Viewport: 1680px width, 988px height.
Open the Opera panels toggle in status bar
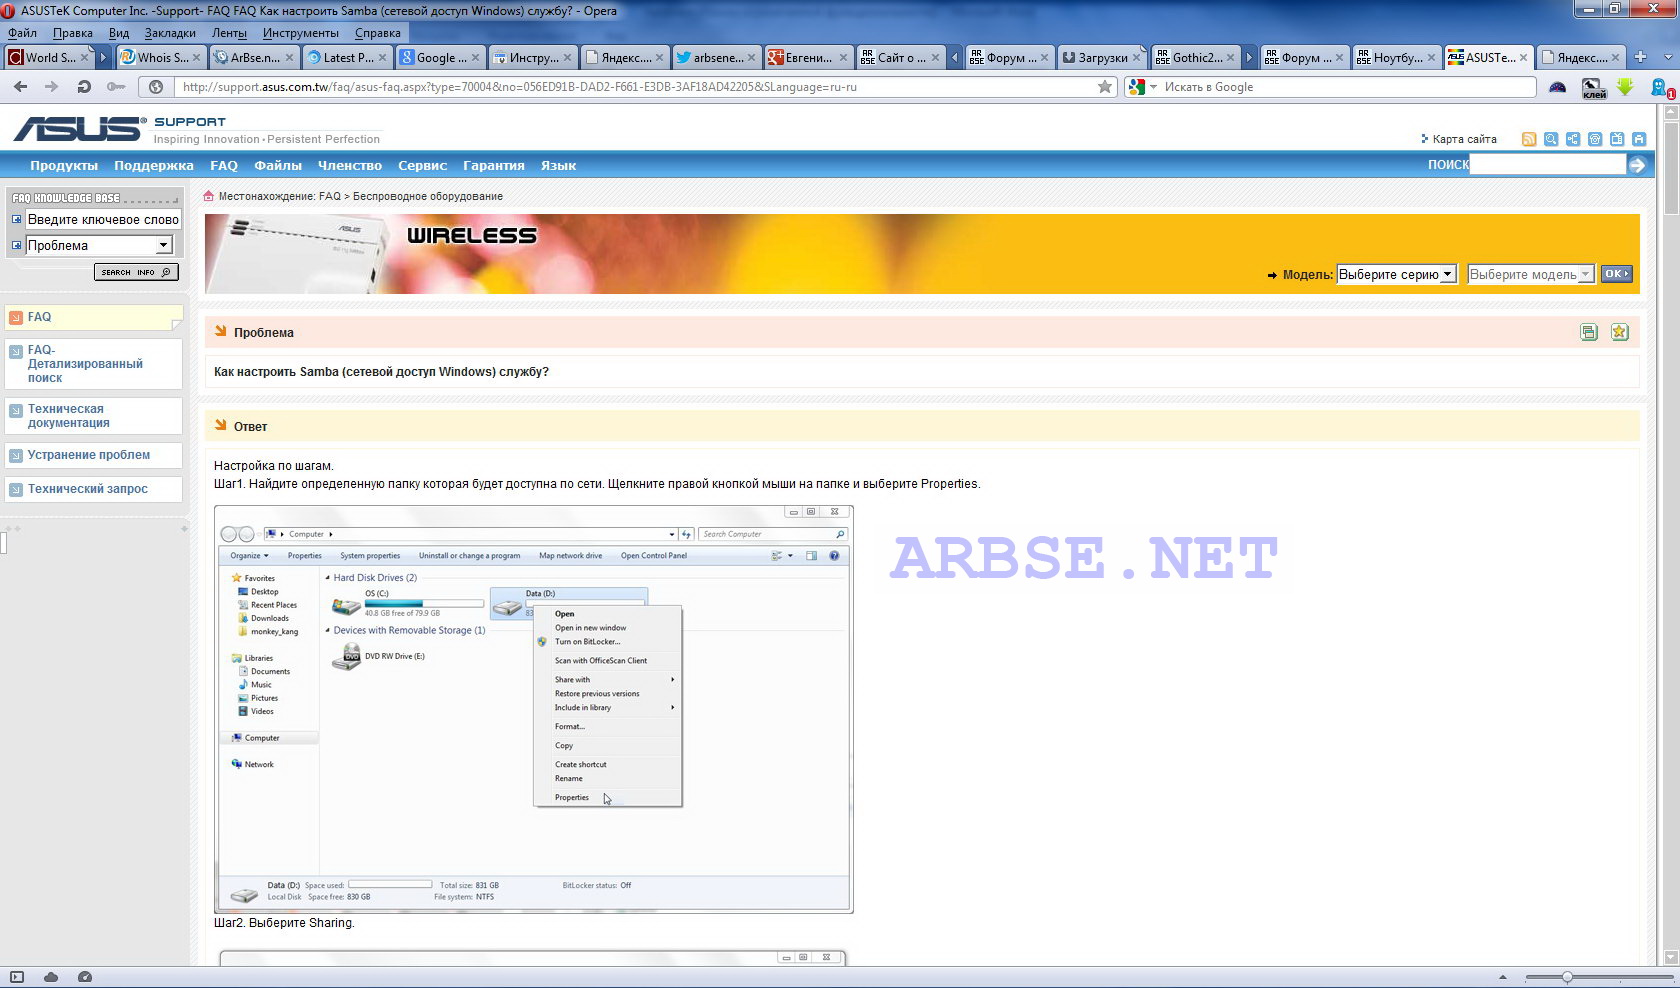[x=16, y=977]
